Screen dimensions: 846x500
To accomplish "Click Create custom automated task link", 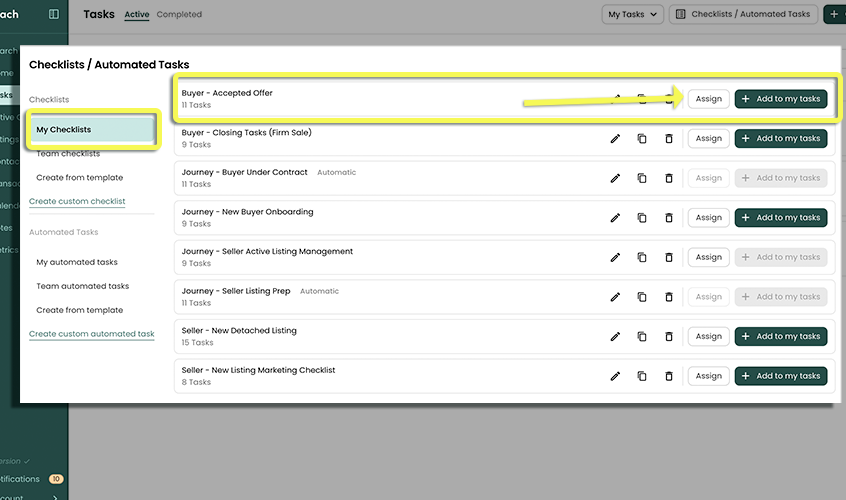I will (92, 334).
